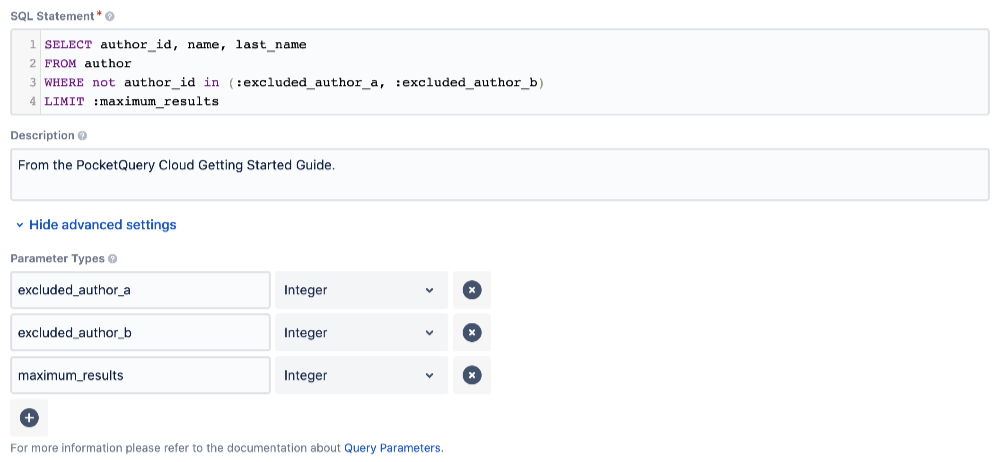Click into the Description text box
The height and width of the screenshot is (462, 1000).
pyautogui.click(x=500, y=175)
